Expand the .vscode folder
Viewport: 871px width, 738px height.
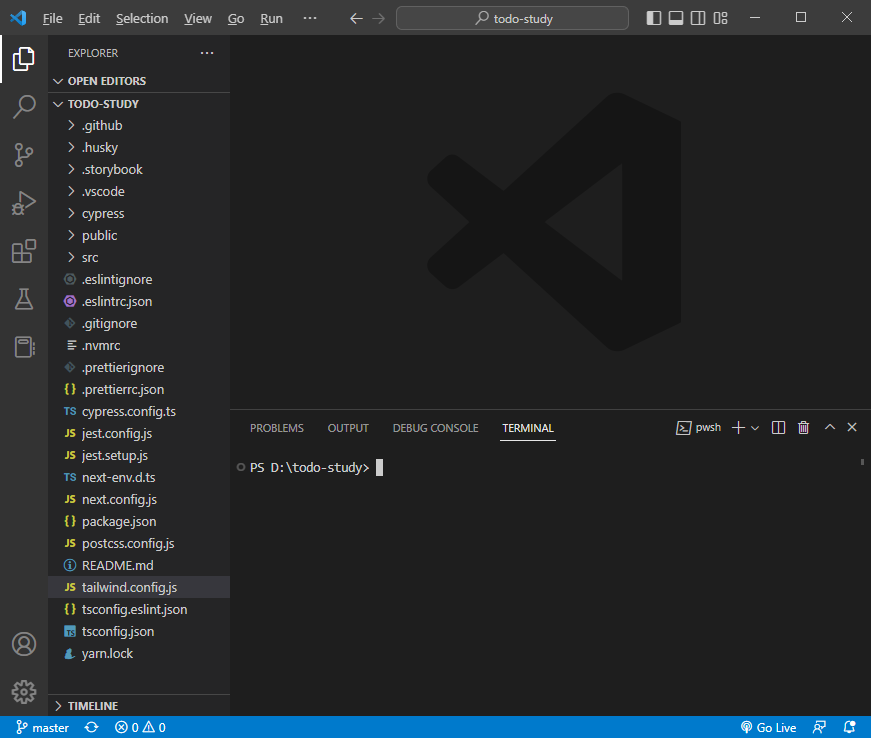pyautogui.click(x=139, y=192)
